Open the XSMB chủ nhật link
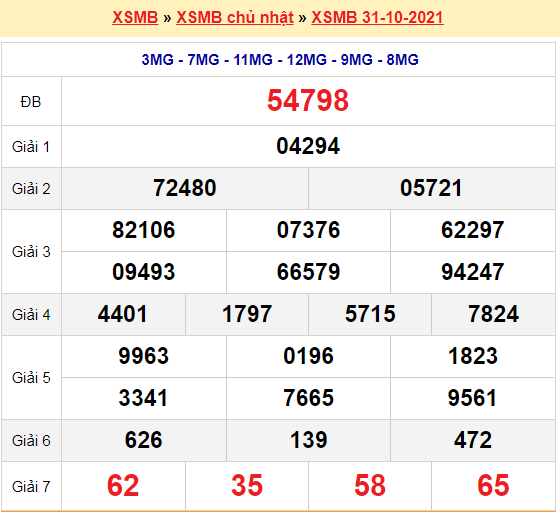The height and width of the screenshot is (512, 560). pyautogui.click(x=235, y=17)
